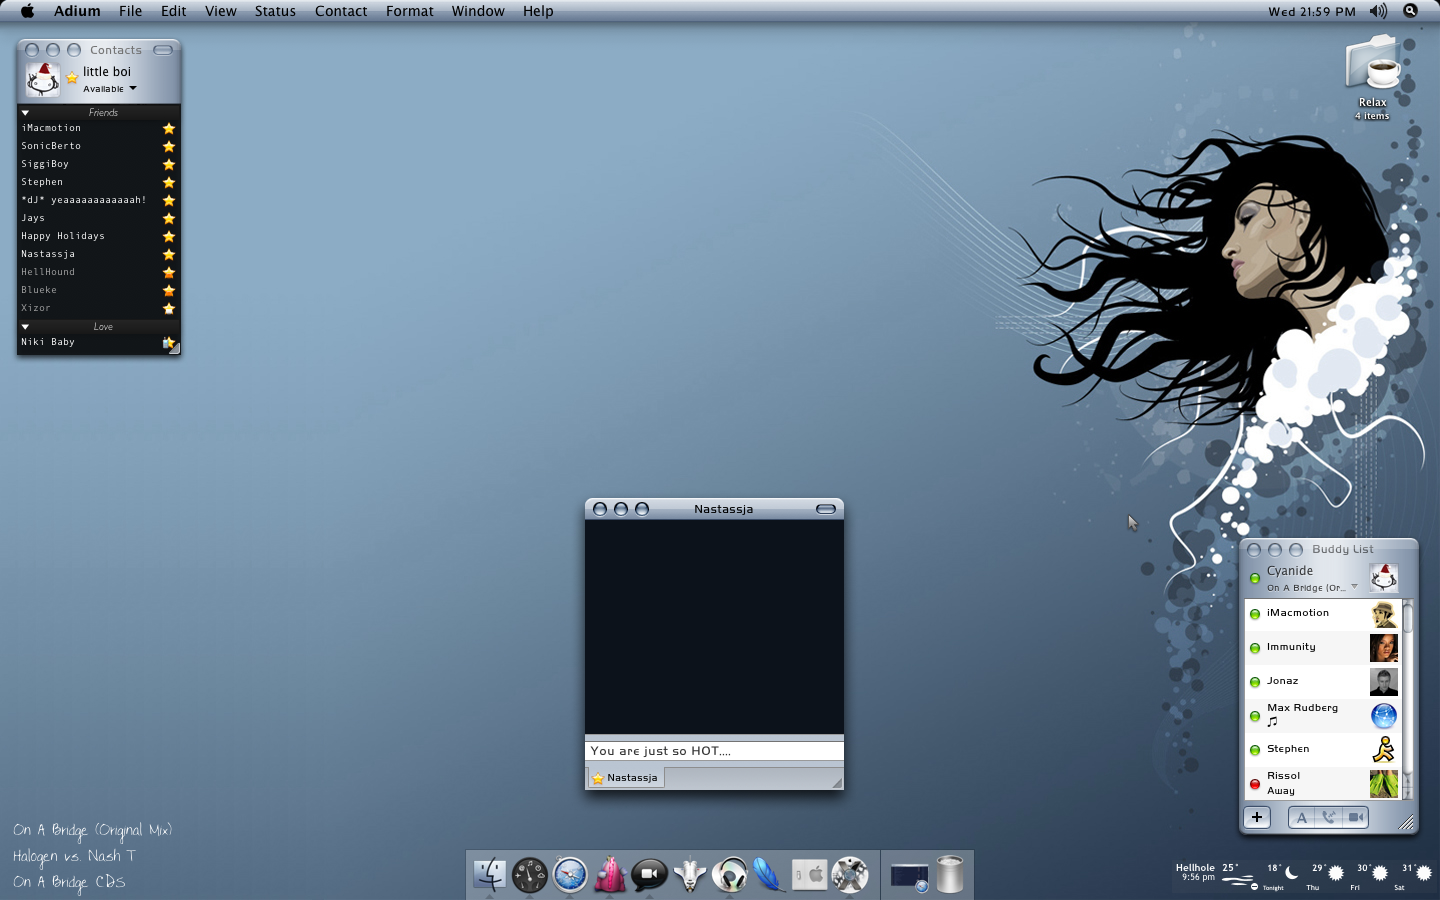Viewport: 1440px width, 900px height.
Task: Open Safari compass icon in dock
Action: pyautogui.click(x=570, y=875)
